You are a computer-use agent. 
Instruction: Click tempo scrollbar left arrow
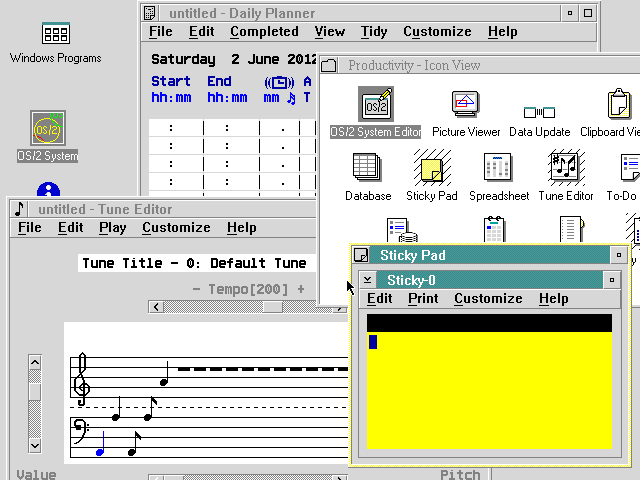click(x=156, y=307)
